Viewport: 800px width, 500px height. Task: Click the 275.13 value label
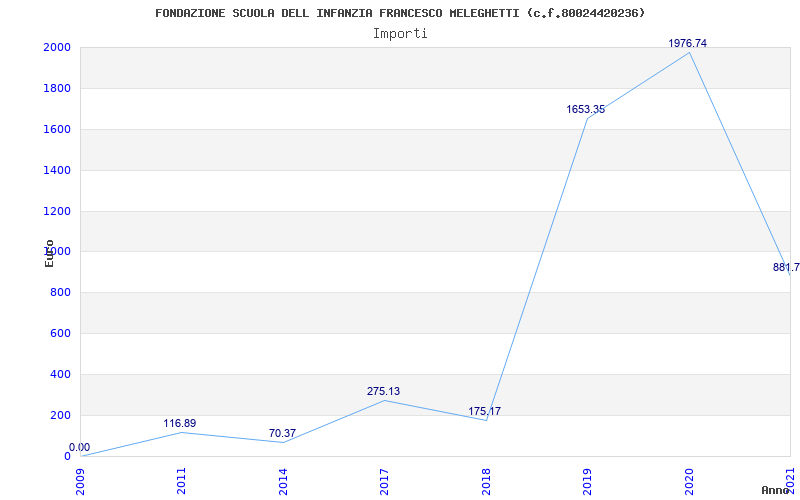click(383, 391)
